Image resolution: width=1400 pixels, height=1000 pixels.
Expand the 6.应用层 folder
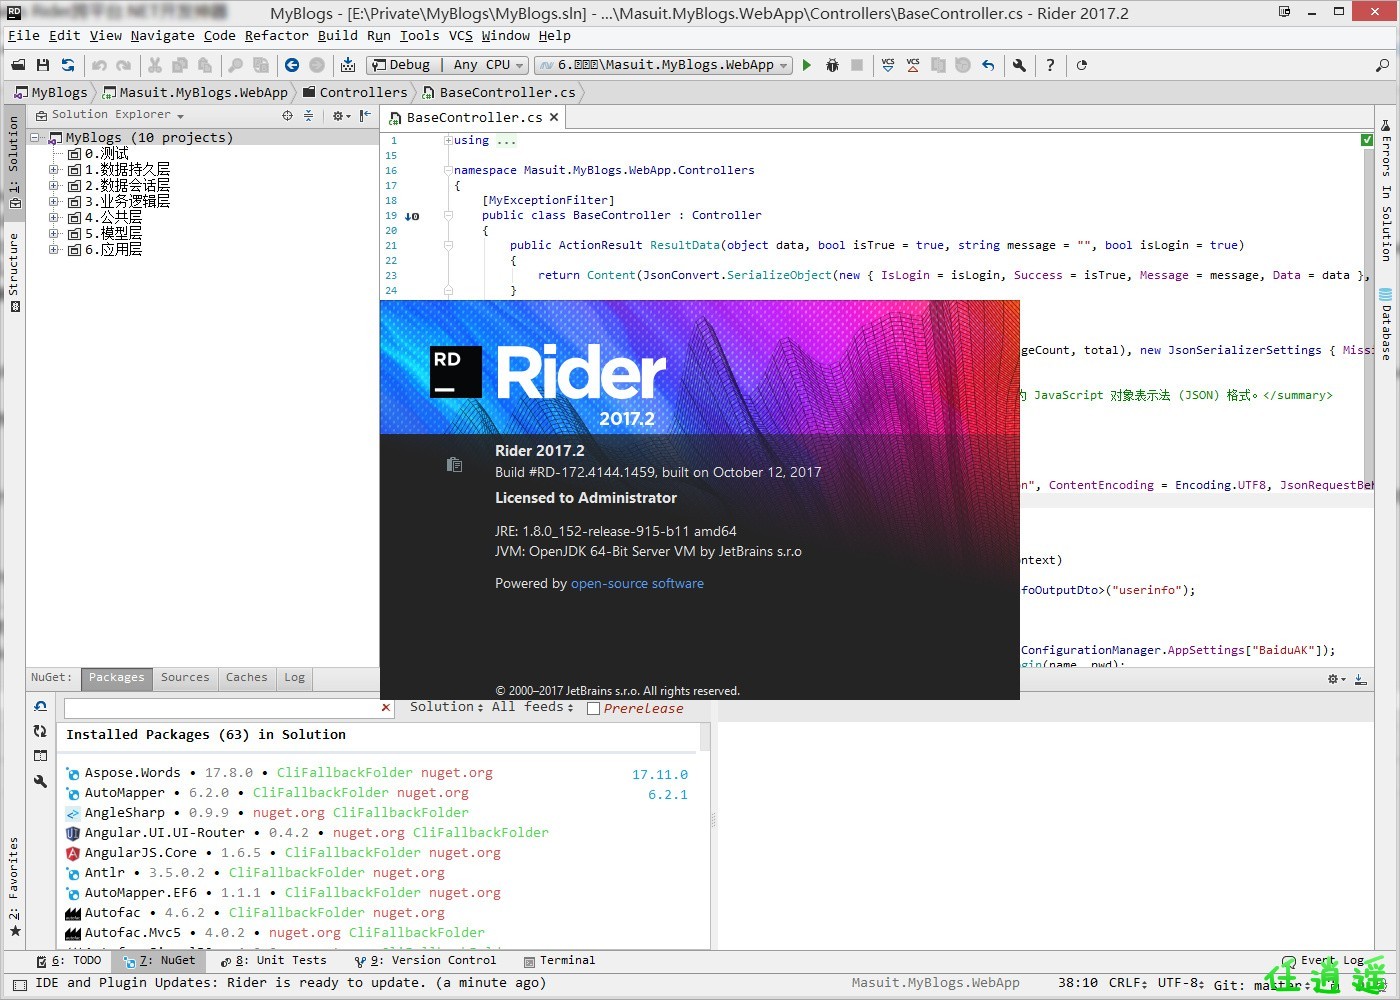54,250
